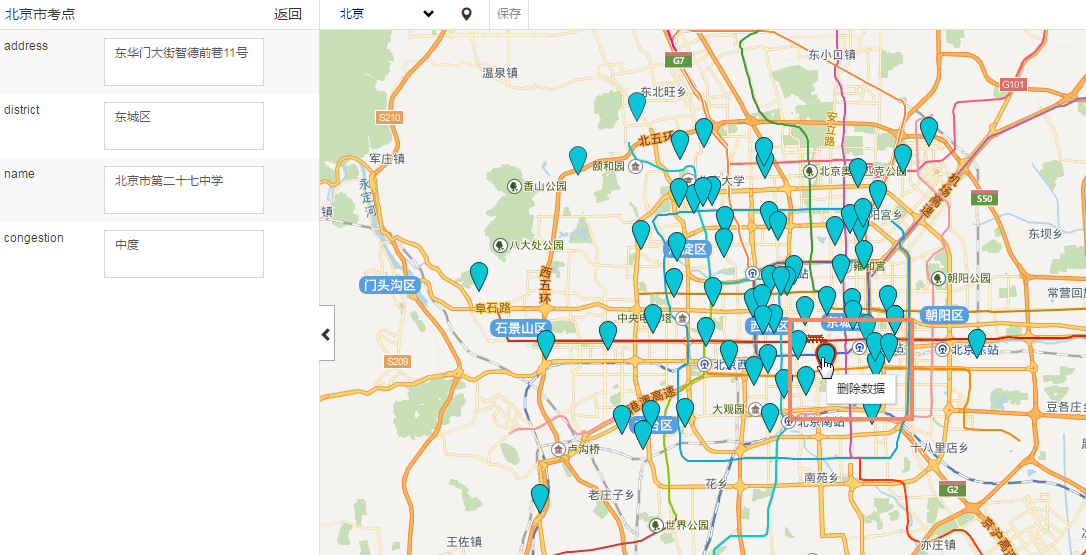1086x555 pixels.
Task: Select the marker just right of 卢沟桥
Action: pos(643,434)
